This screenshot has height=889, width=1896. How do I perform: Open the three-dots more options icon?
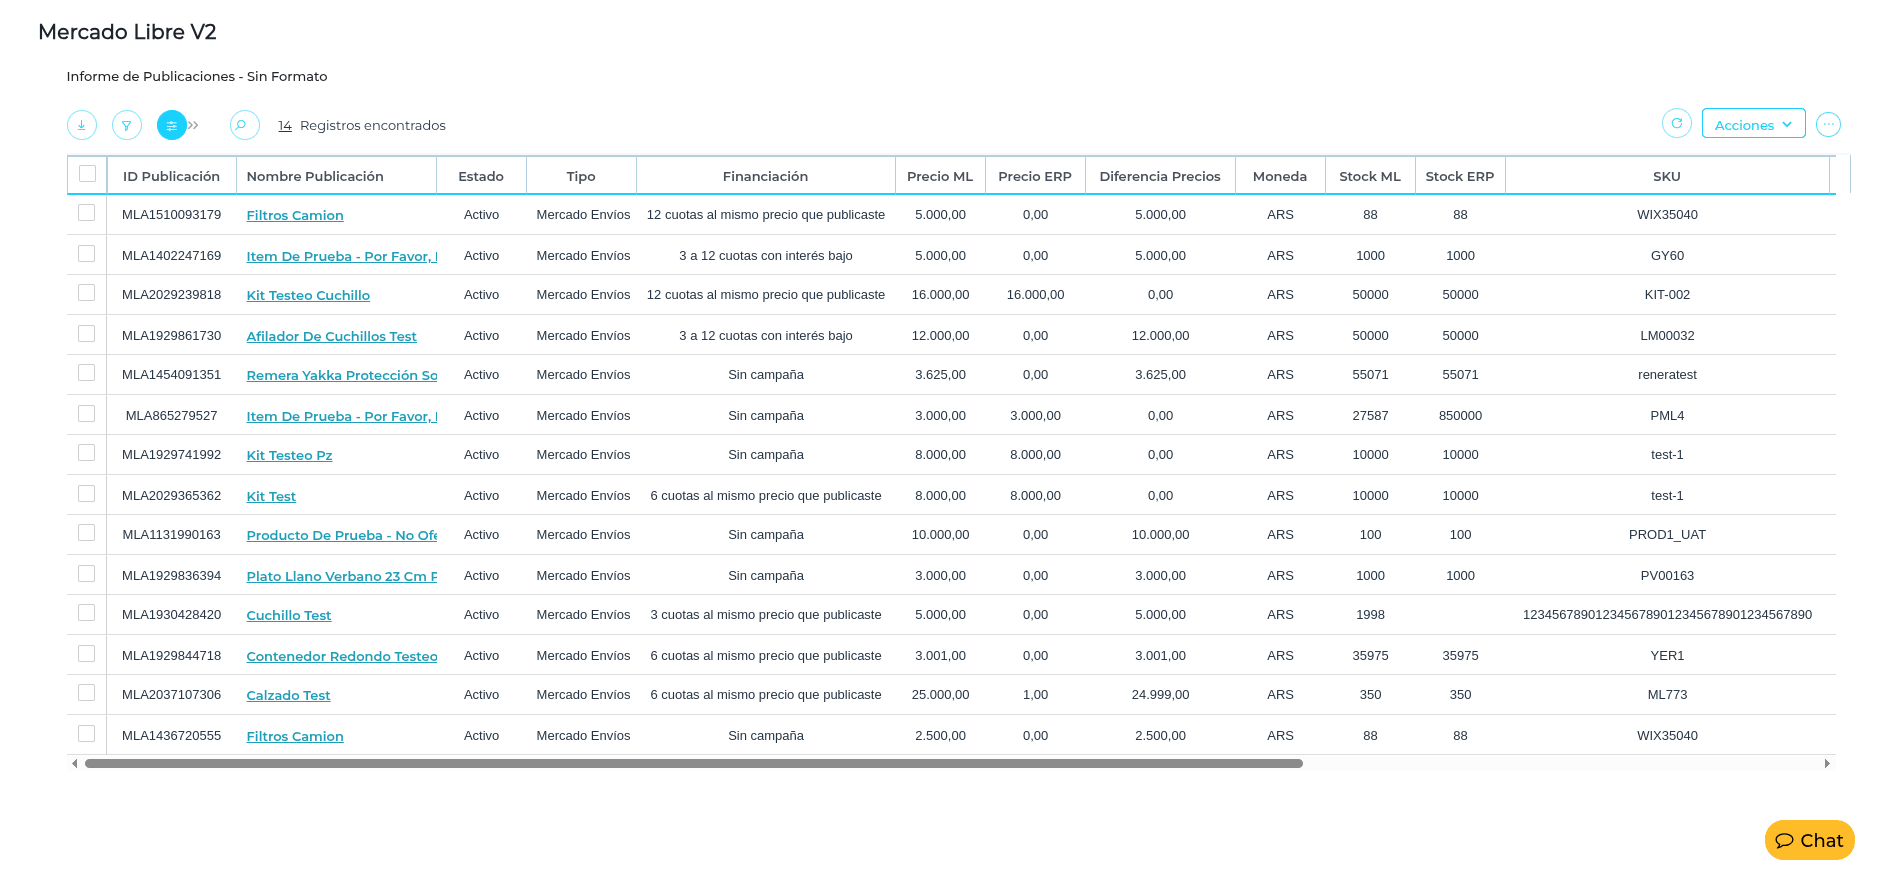pyautogui.click(x=1829, y=124)
